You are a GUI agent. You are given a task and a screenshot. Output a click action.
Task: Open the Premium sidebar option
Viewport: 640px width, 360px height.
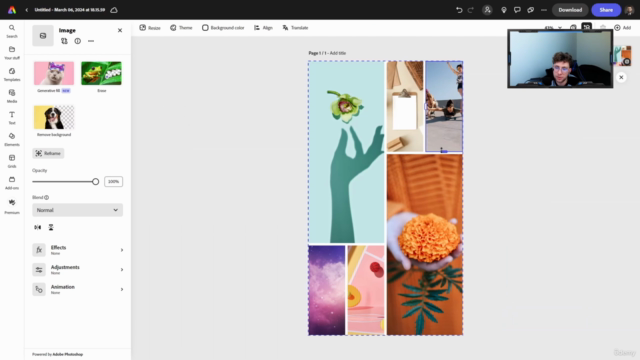click(12, 206)
